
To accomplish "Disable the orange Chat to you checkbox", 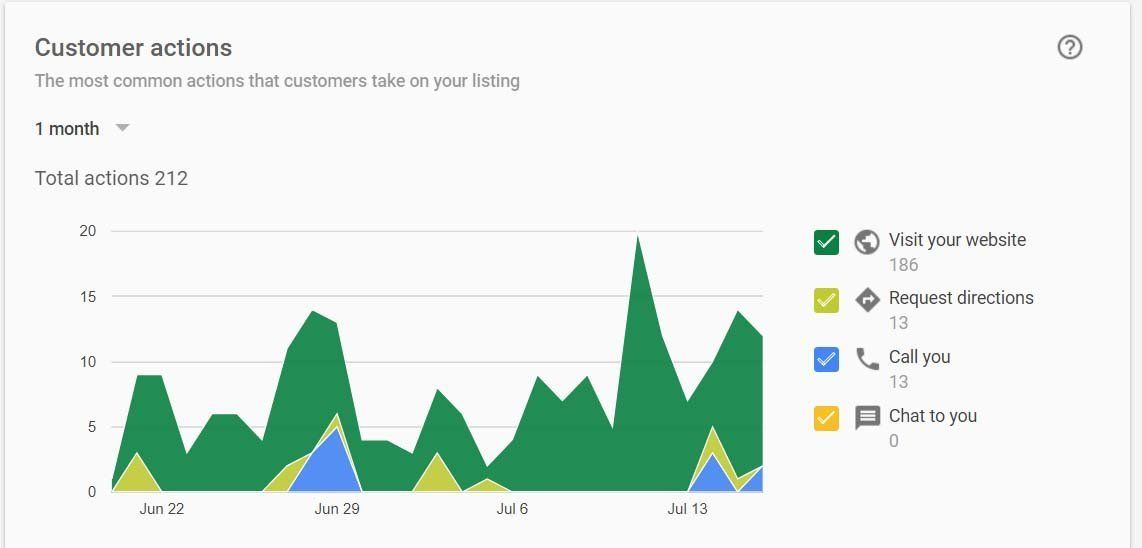I will click(x=826, y=418).
